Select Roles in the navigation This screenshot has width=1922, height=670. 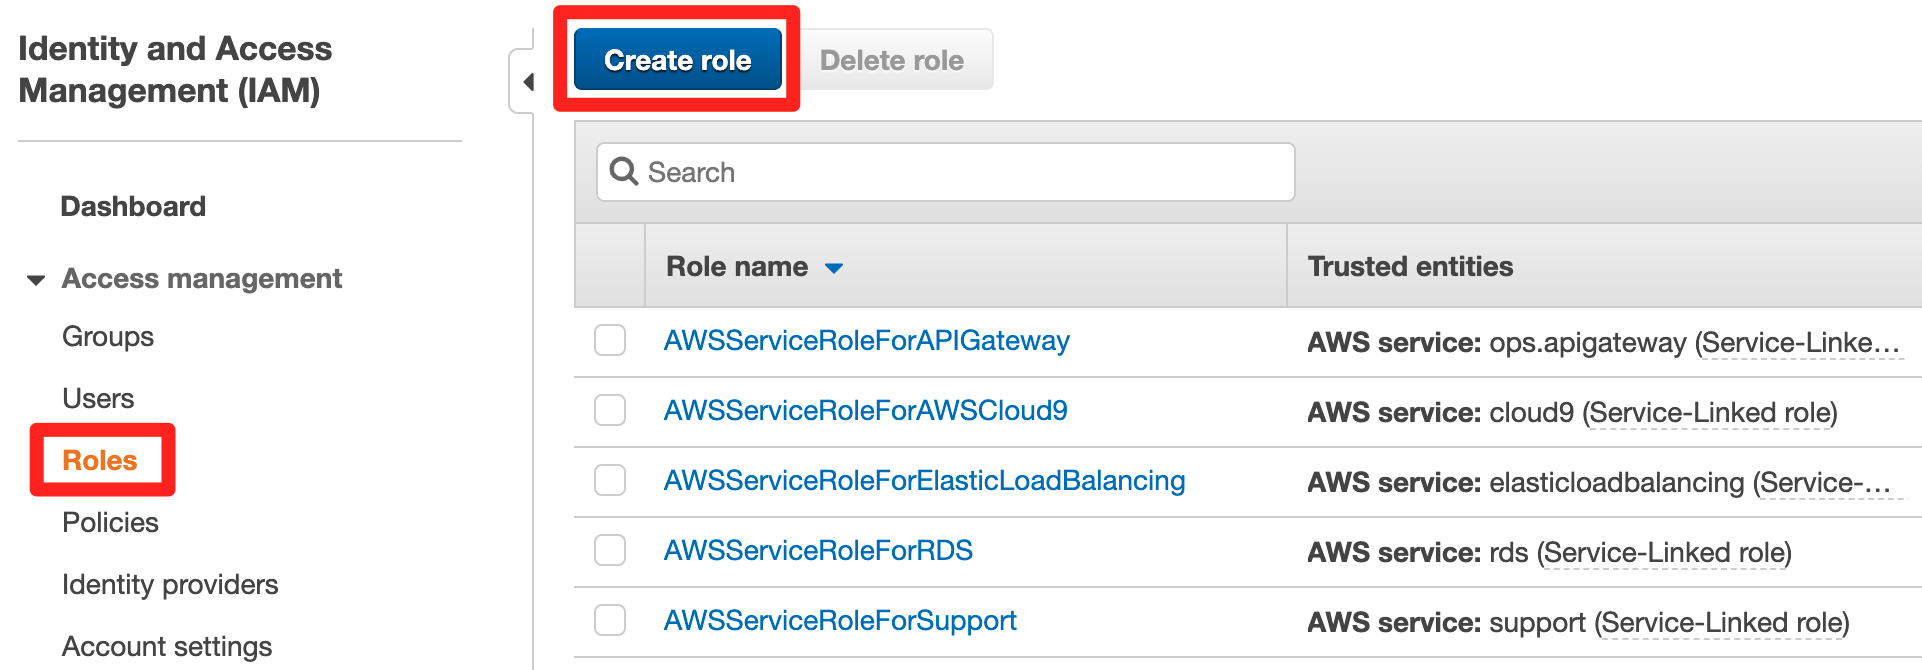100,460
